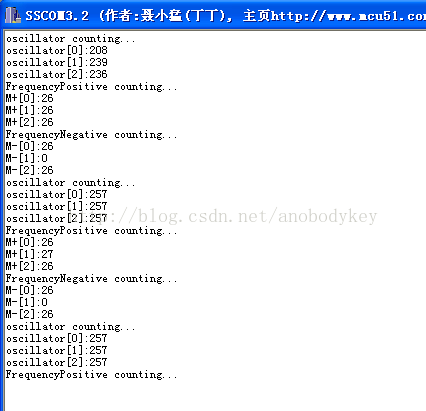The height and width of the screenshot is (411, 426).
Task: Click the second "FrequencyNegative counting..." line
Action: 91,279
